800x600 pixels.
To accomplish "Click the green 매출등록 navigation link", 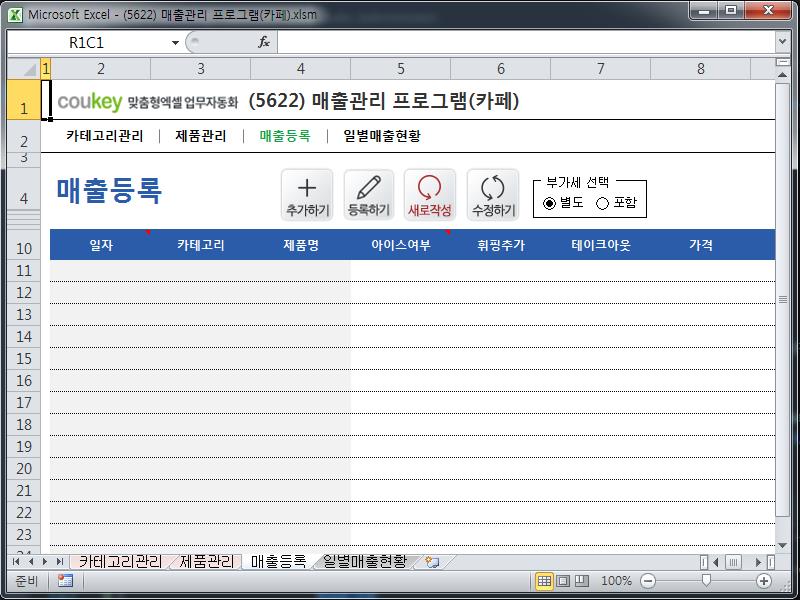I will pos(285,136).
